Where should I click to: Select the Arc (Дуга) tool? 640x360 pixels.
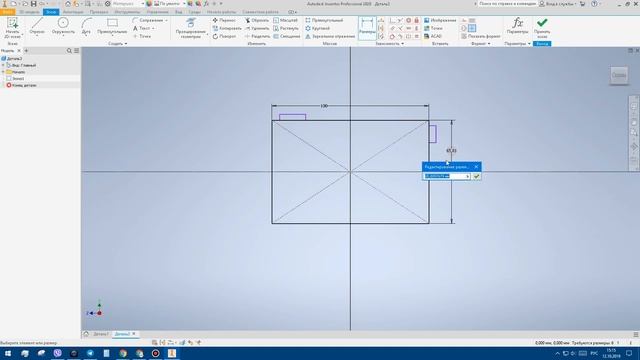(86, 27)
